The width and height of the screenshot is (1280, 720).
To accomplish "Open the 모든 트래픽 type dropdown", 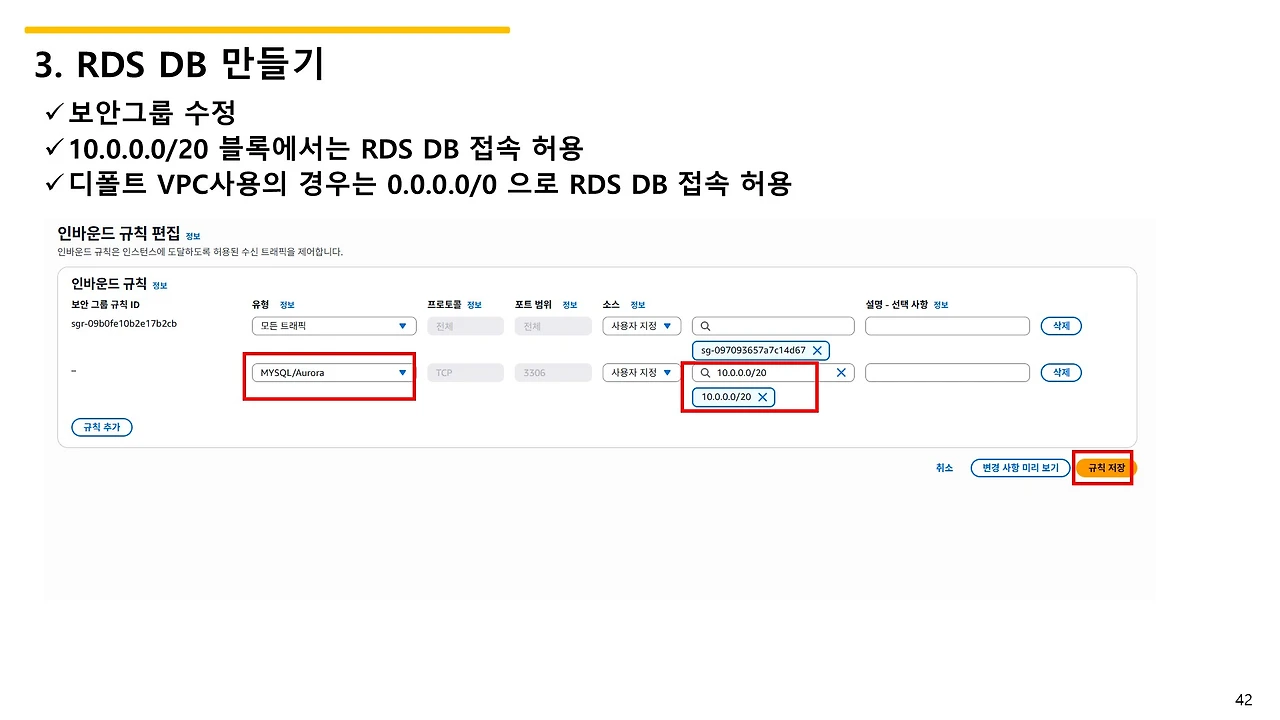I will click(x=333, y=325).
